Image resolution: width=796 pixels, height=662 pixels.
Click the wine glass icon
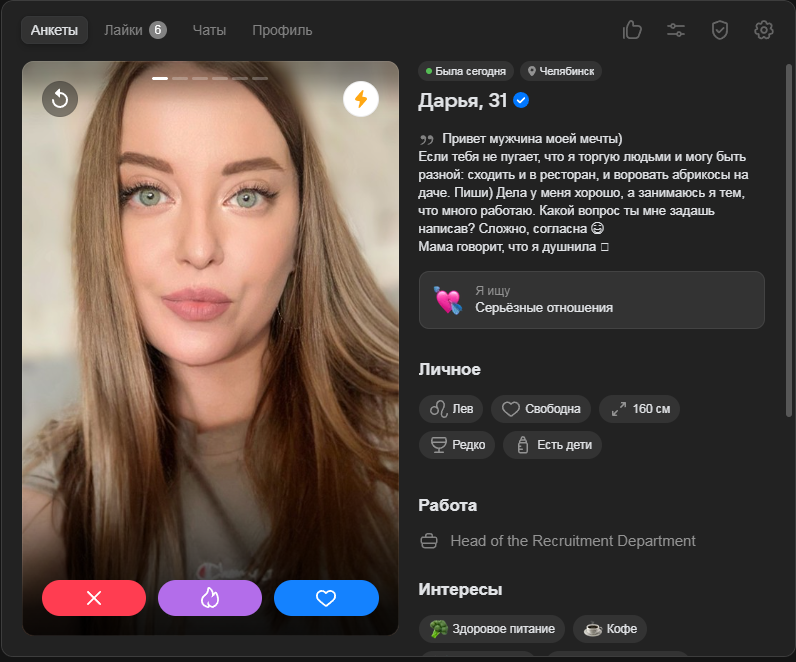pyautogui.click(x=439, y=445)
